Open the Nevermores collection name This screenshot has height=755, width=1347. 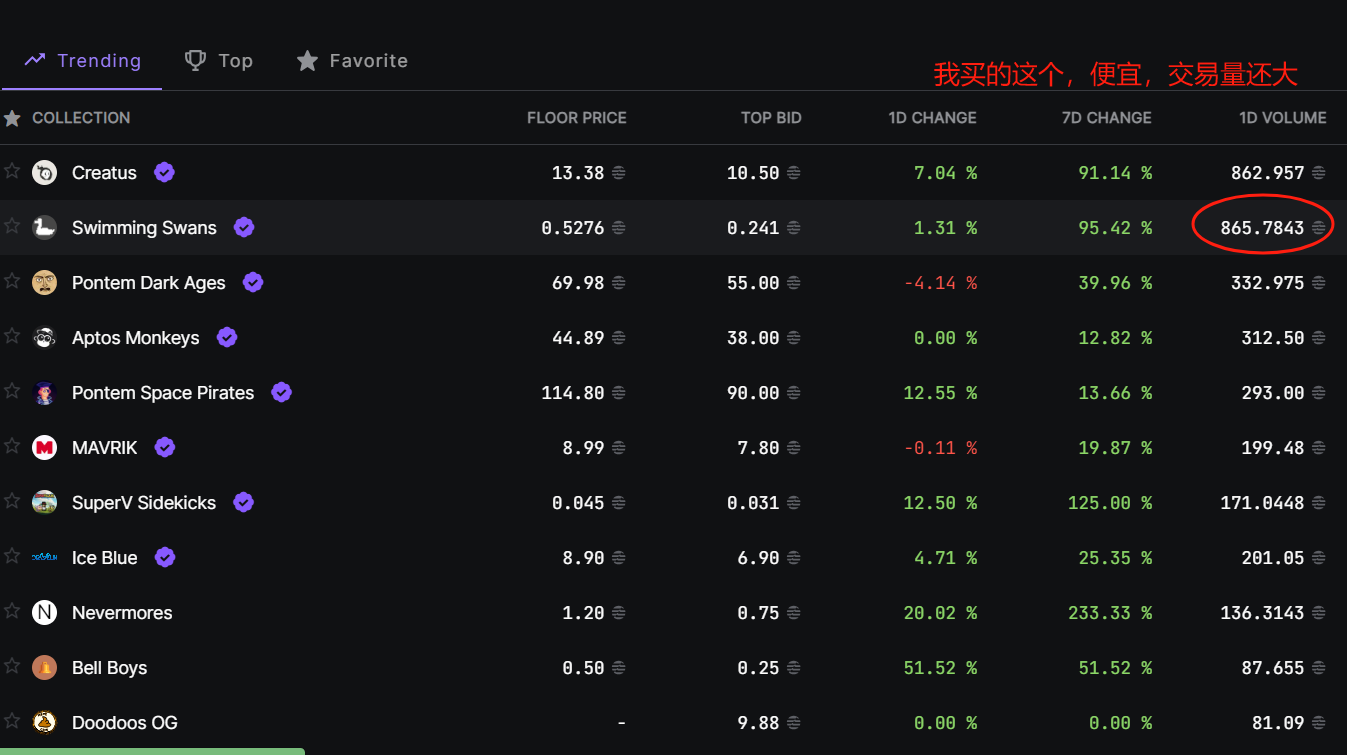[x=122, y=613]
